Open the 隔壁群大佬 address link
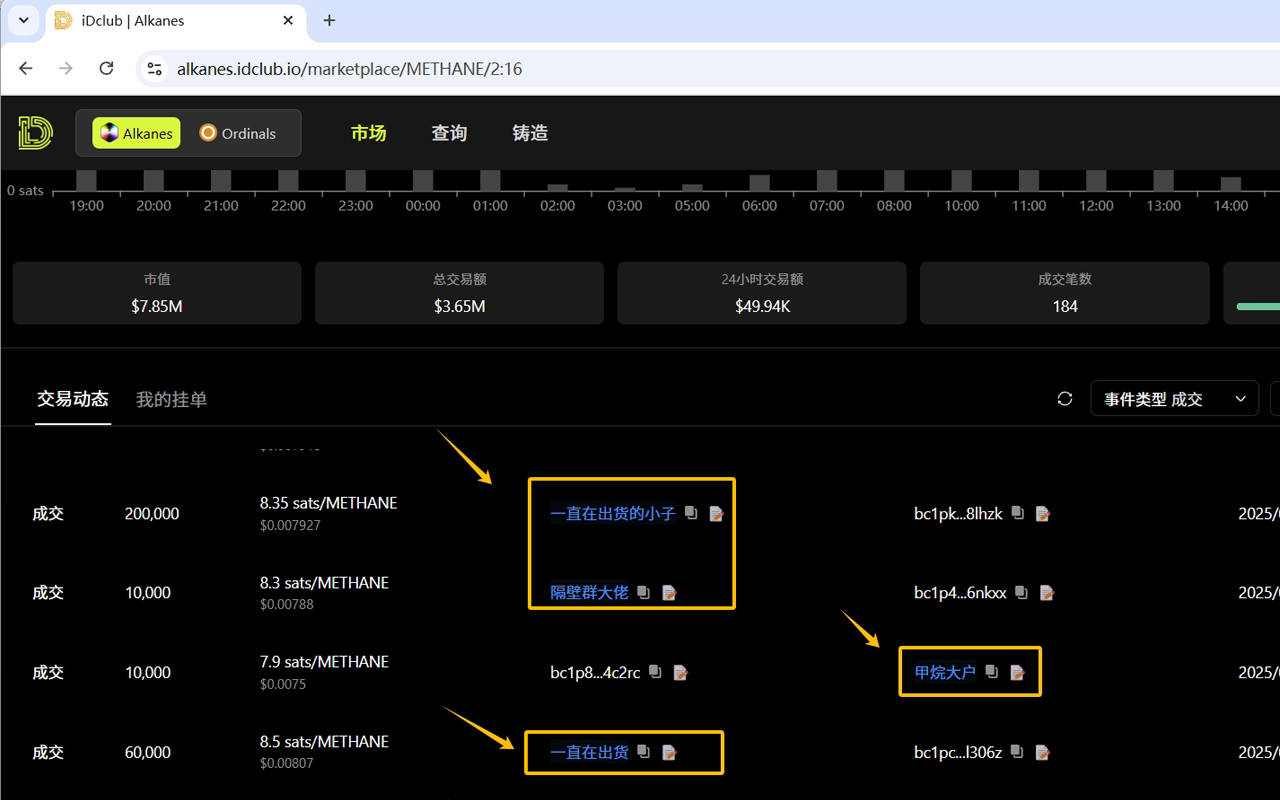The height and width of the screenshot is (800, 1280). (589, 592)
